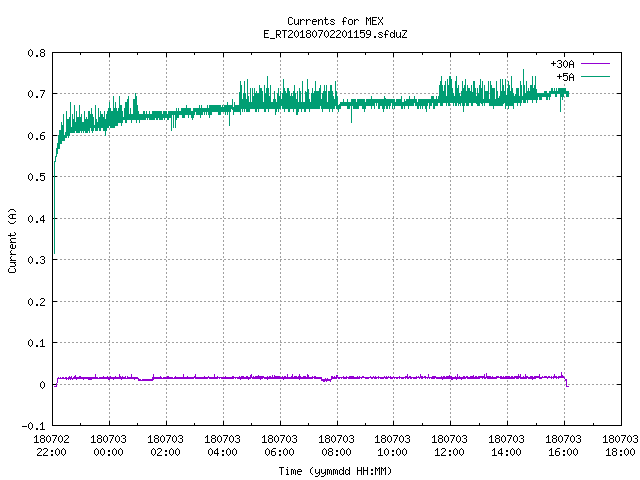Click the 180703 06:00 x-axis tick label
The image size is (640, 480).
click(x=280, y=446)
